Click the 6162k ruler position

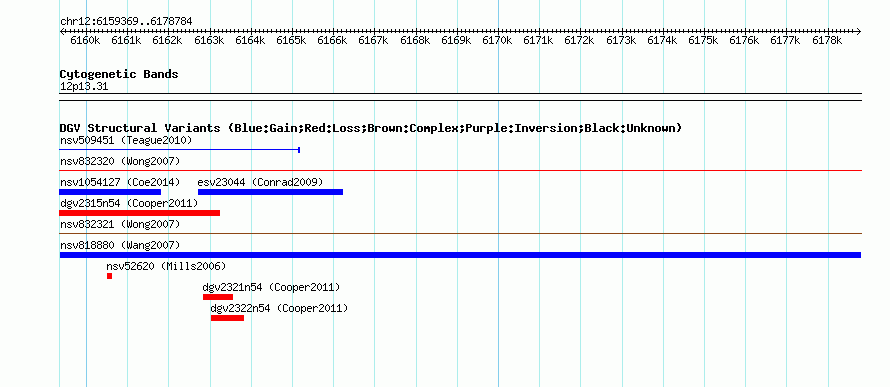coord(168,40)
